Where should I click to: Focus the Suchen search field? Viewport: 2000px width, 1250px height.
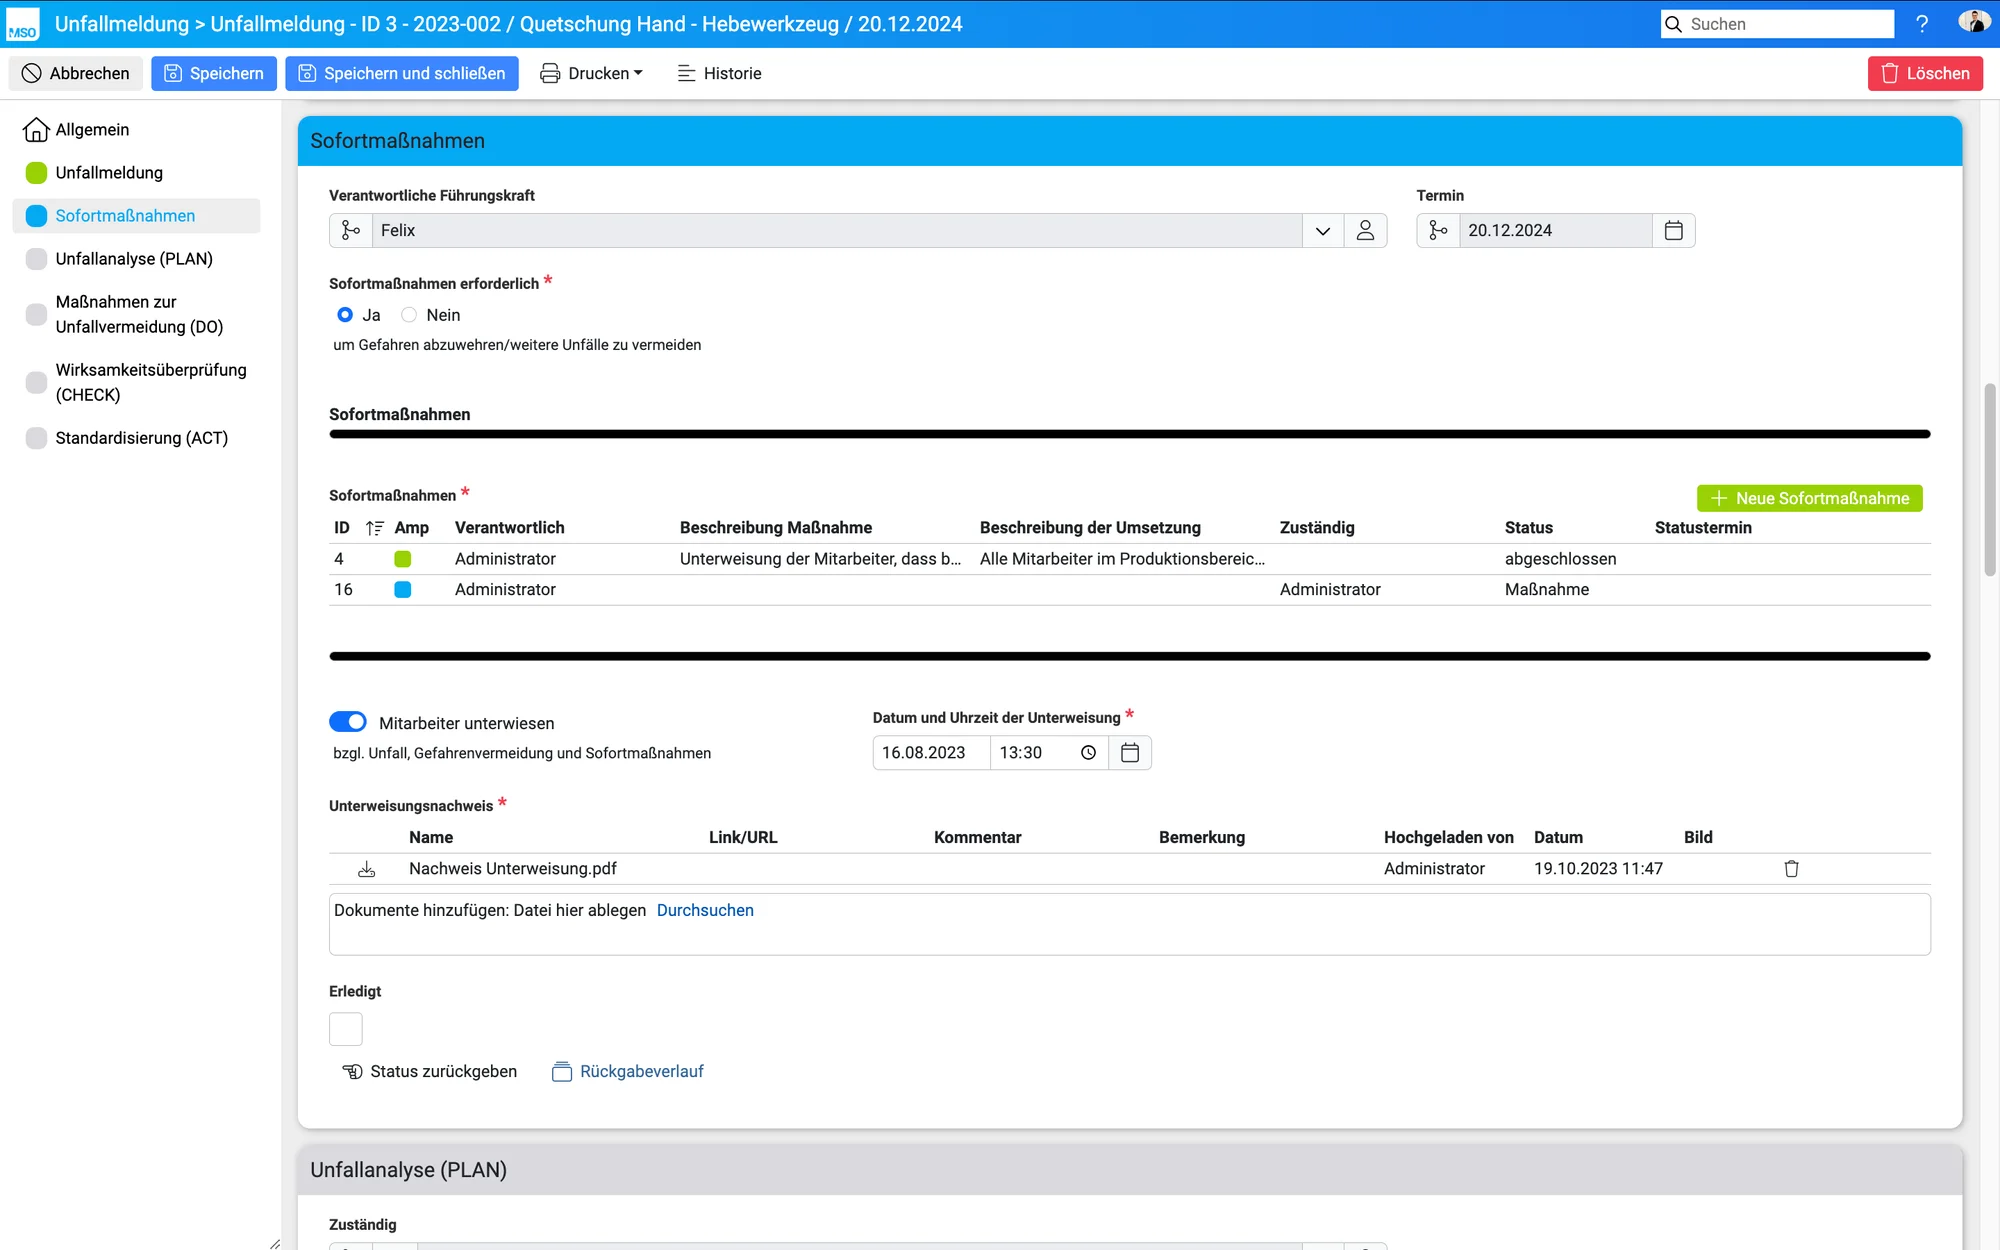point(1777,24)
